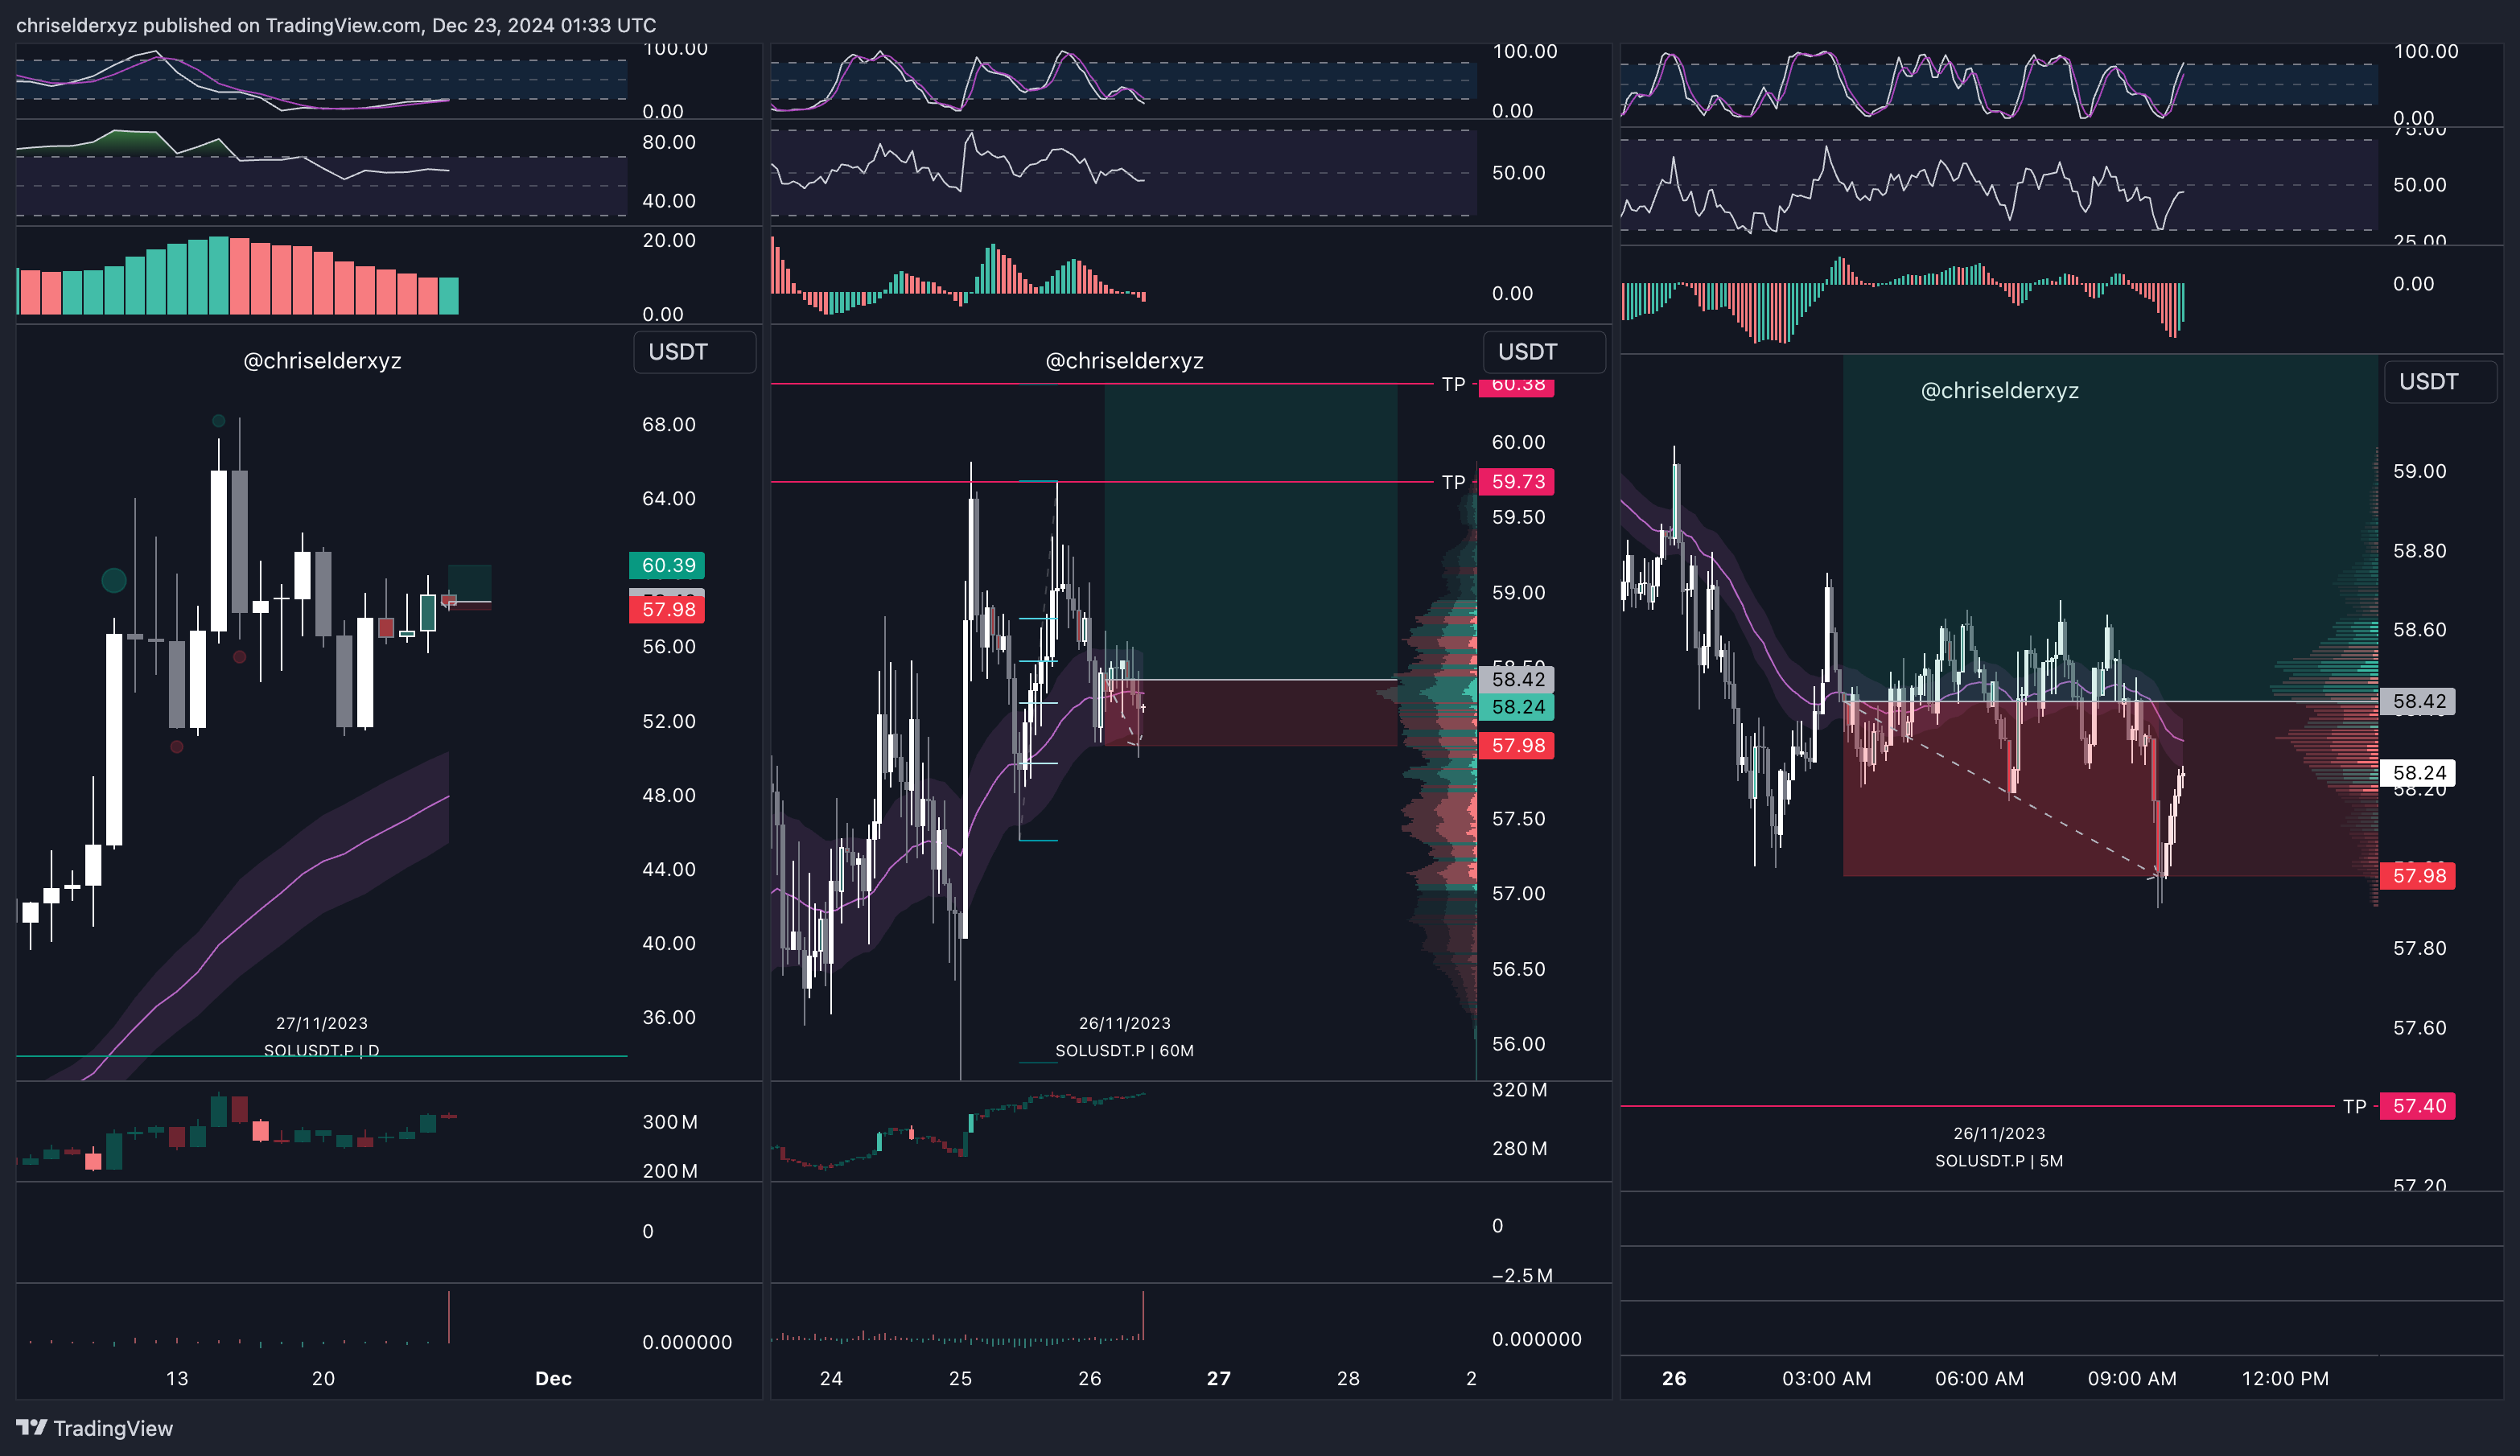The image size is (2520, 1456).
Task: Click the SOLUSDT.P | 60M symbol label
Action: [1124, 1050]
